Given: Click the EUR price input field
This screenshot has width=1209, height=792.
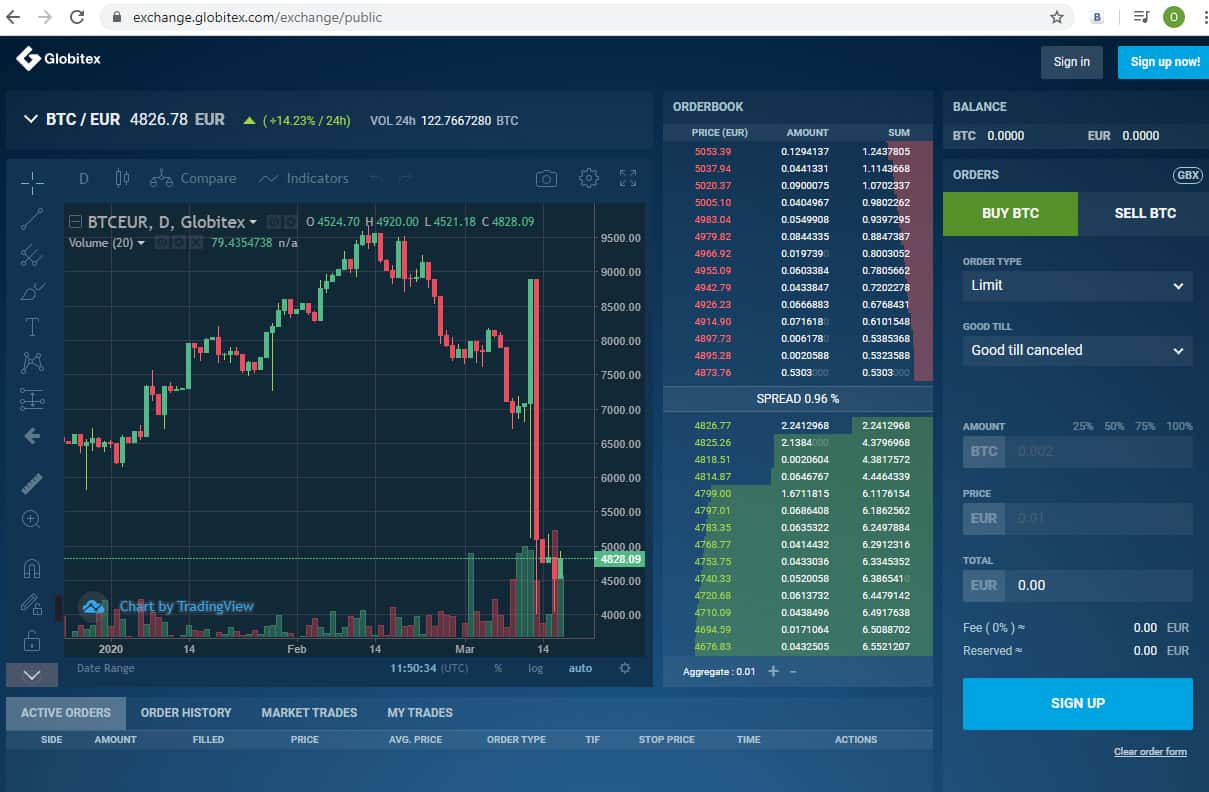Looking at the screenshot, I should tap(1099, 518).
